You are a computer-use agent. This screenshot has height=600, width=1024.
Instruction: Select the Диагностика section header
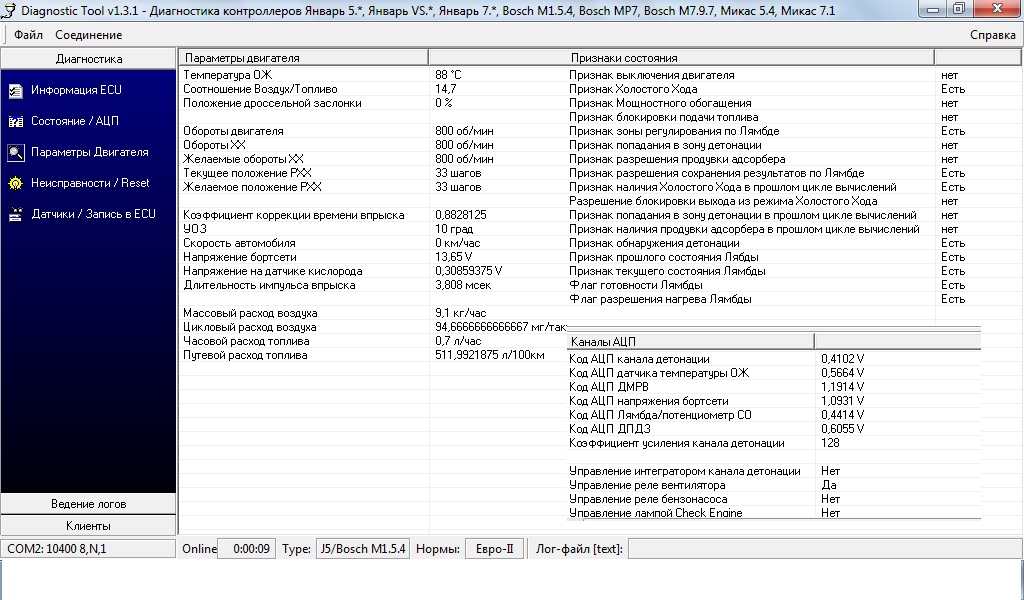tap(88, 59)
